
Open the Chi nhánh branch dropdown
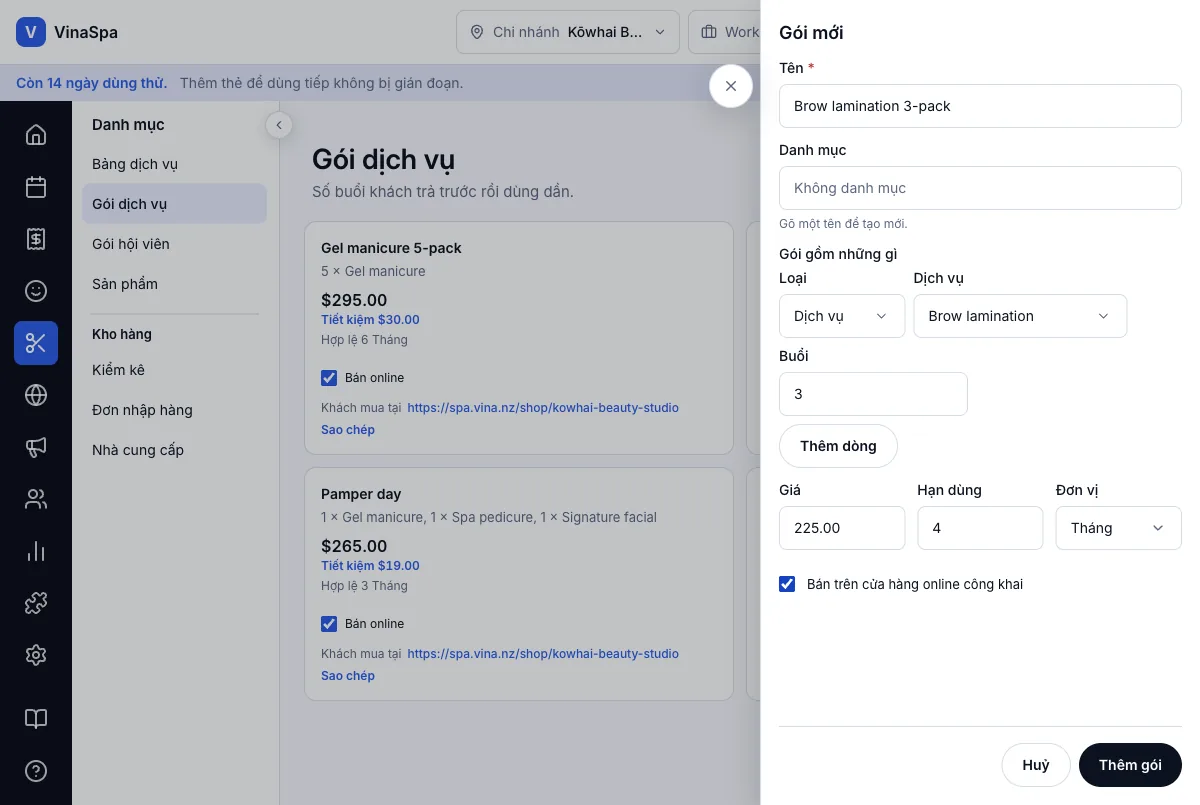(568, 32)
